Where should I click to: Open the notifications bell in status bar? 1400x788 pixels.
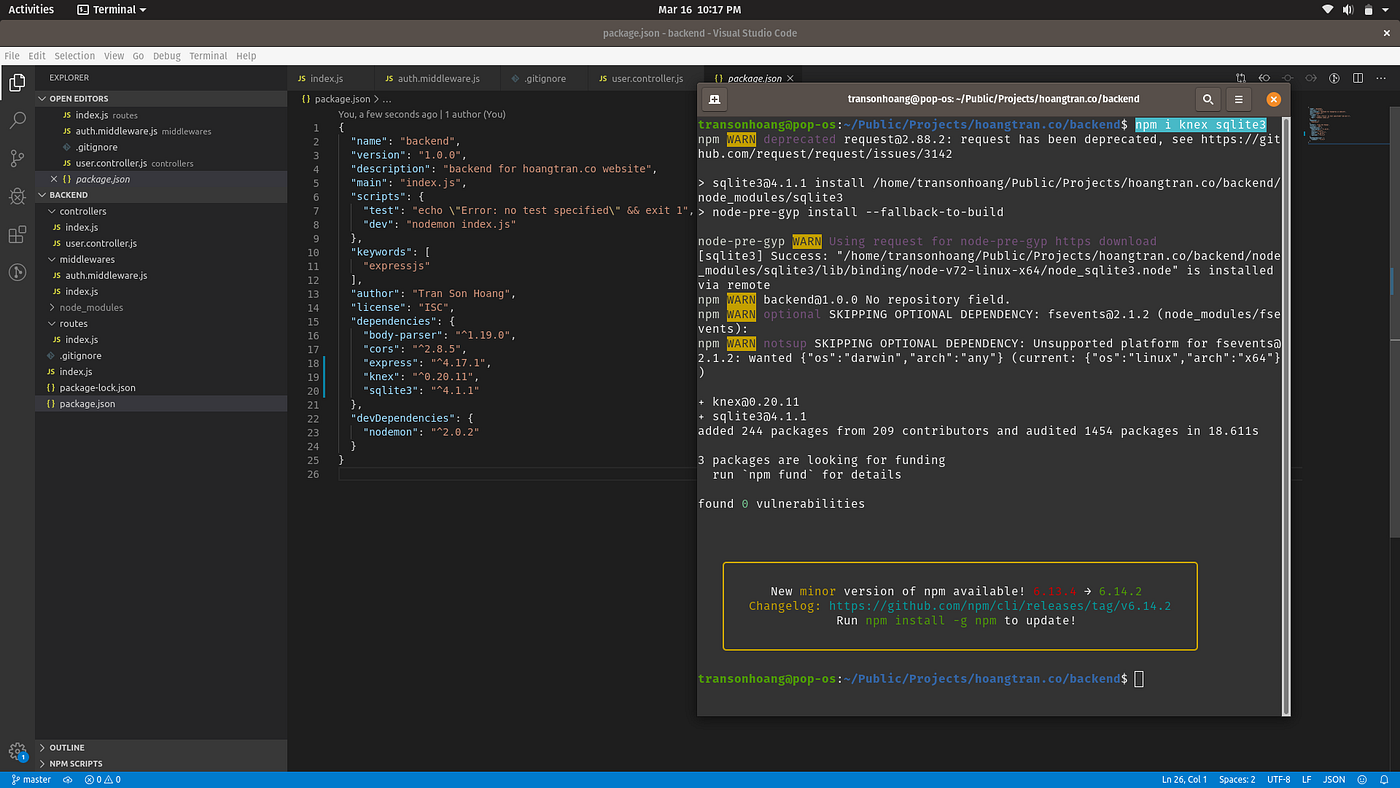(1384, 779)
